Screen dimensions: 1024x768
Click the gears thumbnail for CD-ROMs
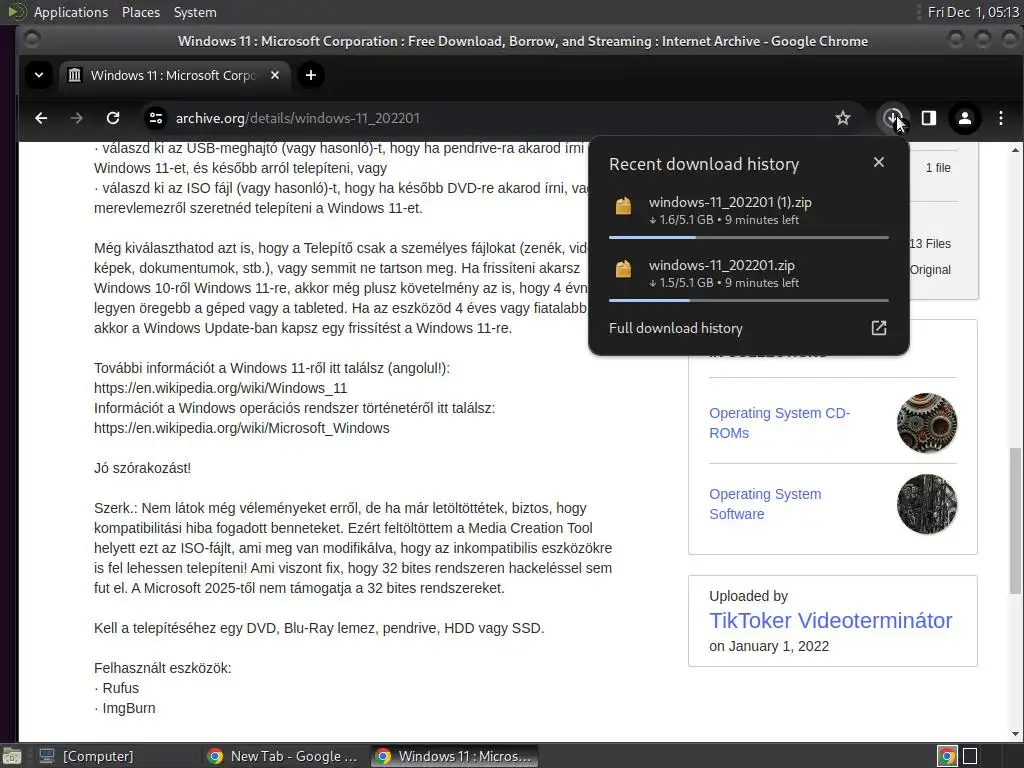[x=927, y=423]
